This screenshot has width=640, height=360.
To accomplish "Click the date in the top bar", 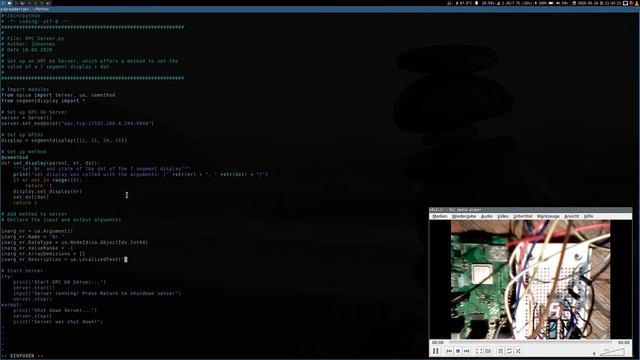I will 587,3.
